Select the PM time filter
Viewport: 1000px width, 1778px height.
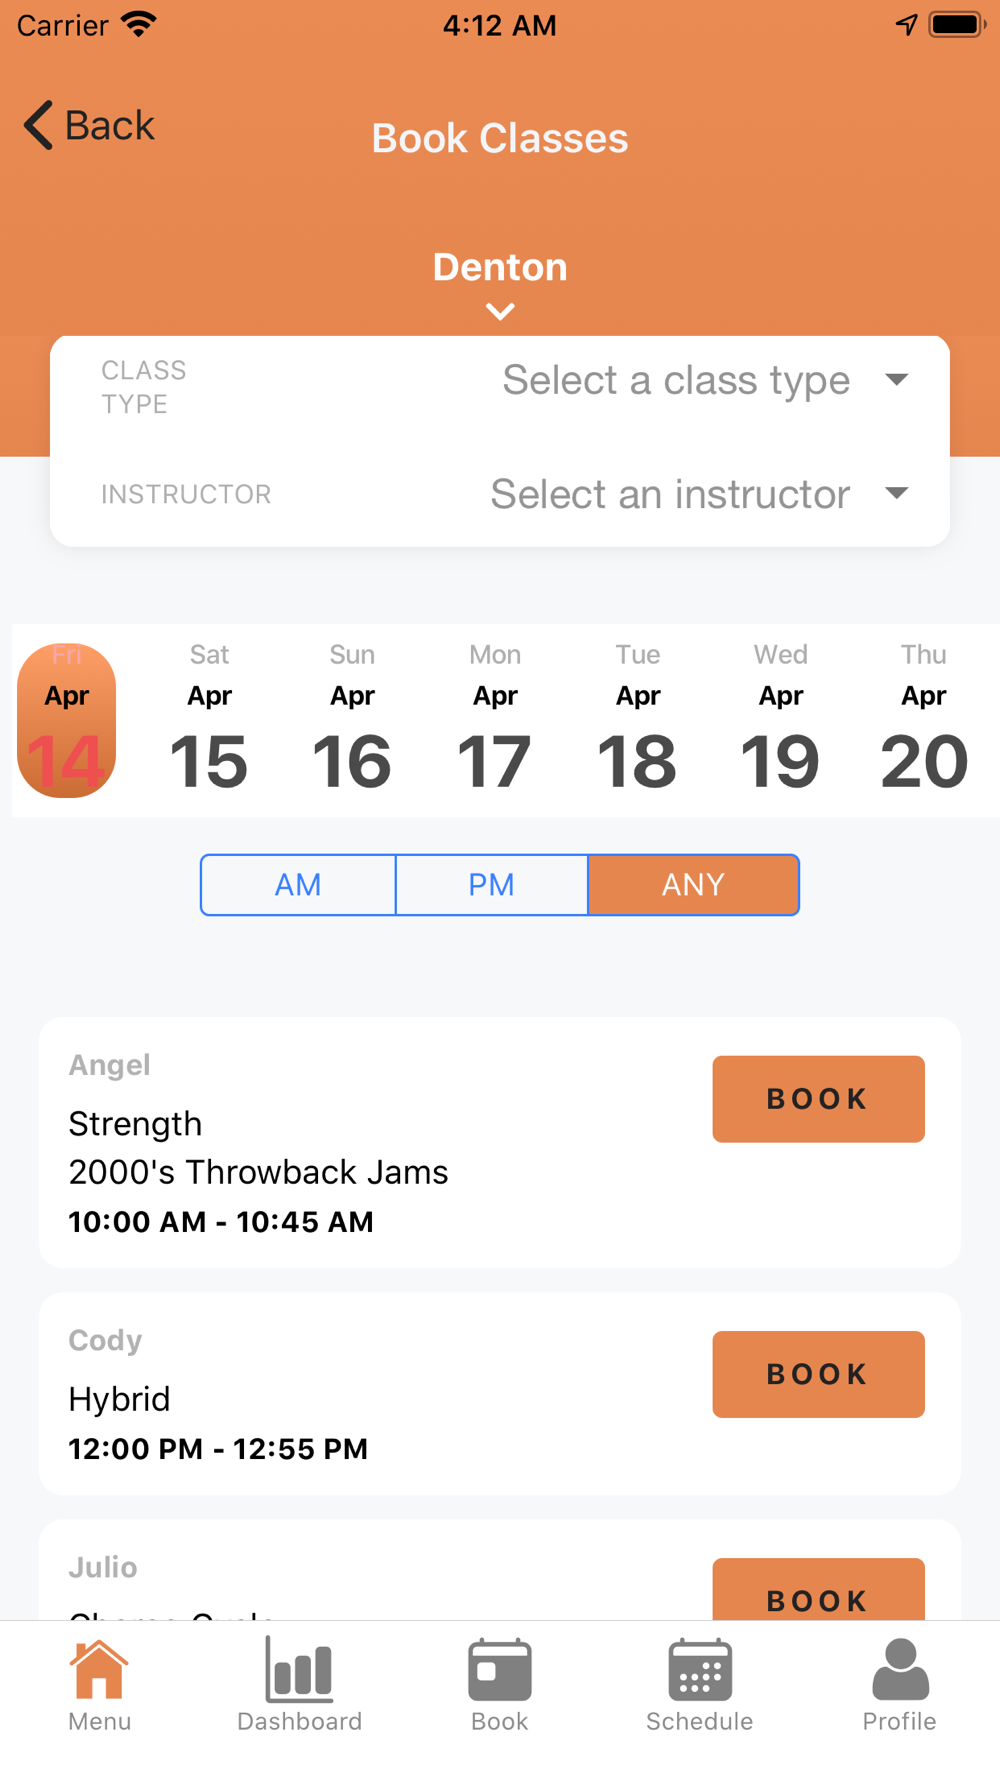492,885
